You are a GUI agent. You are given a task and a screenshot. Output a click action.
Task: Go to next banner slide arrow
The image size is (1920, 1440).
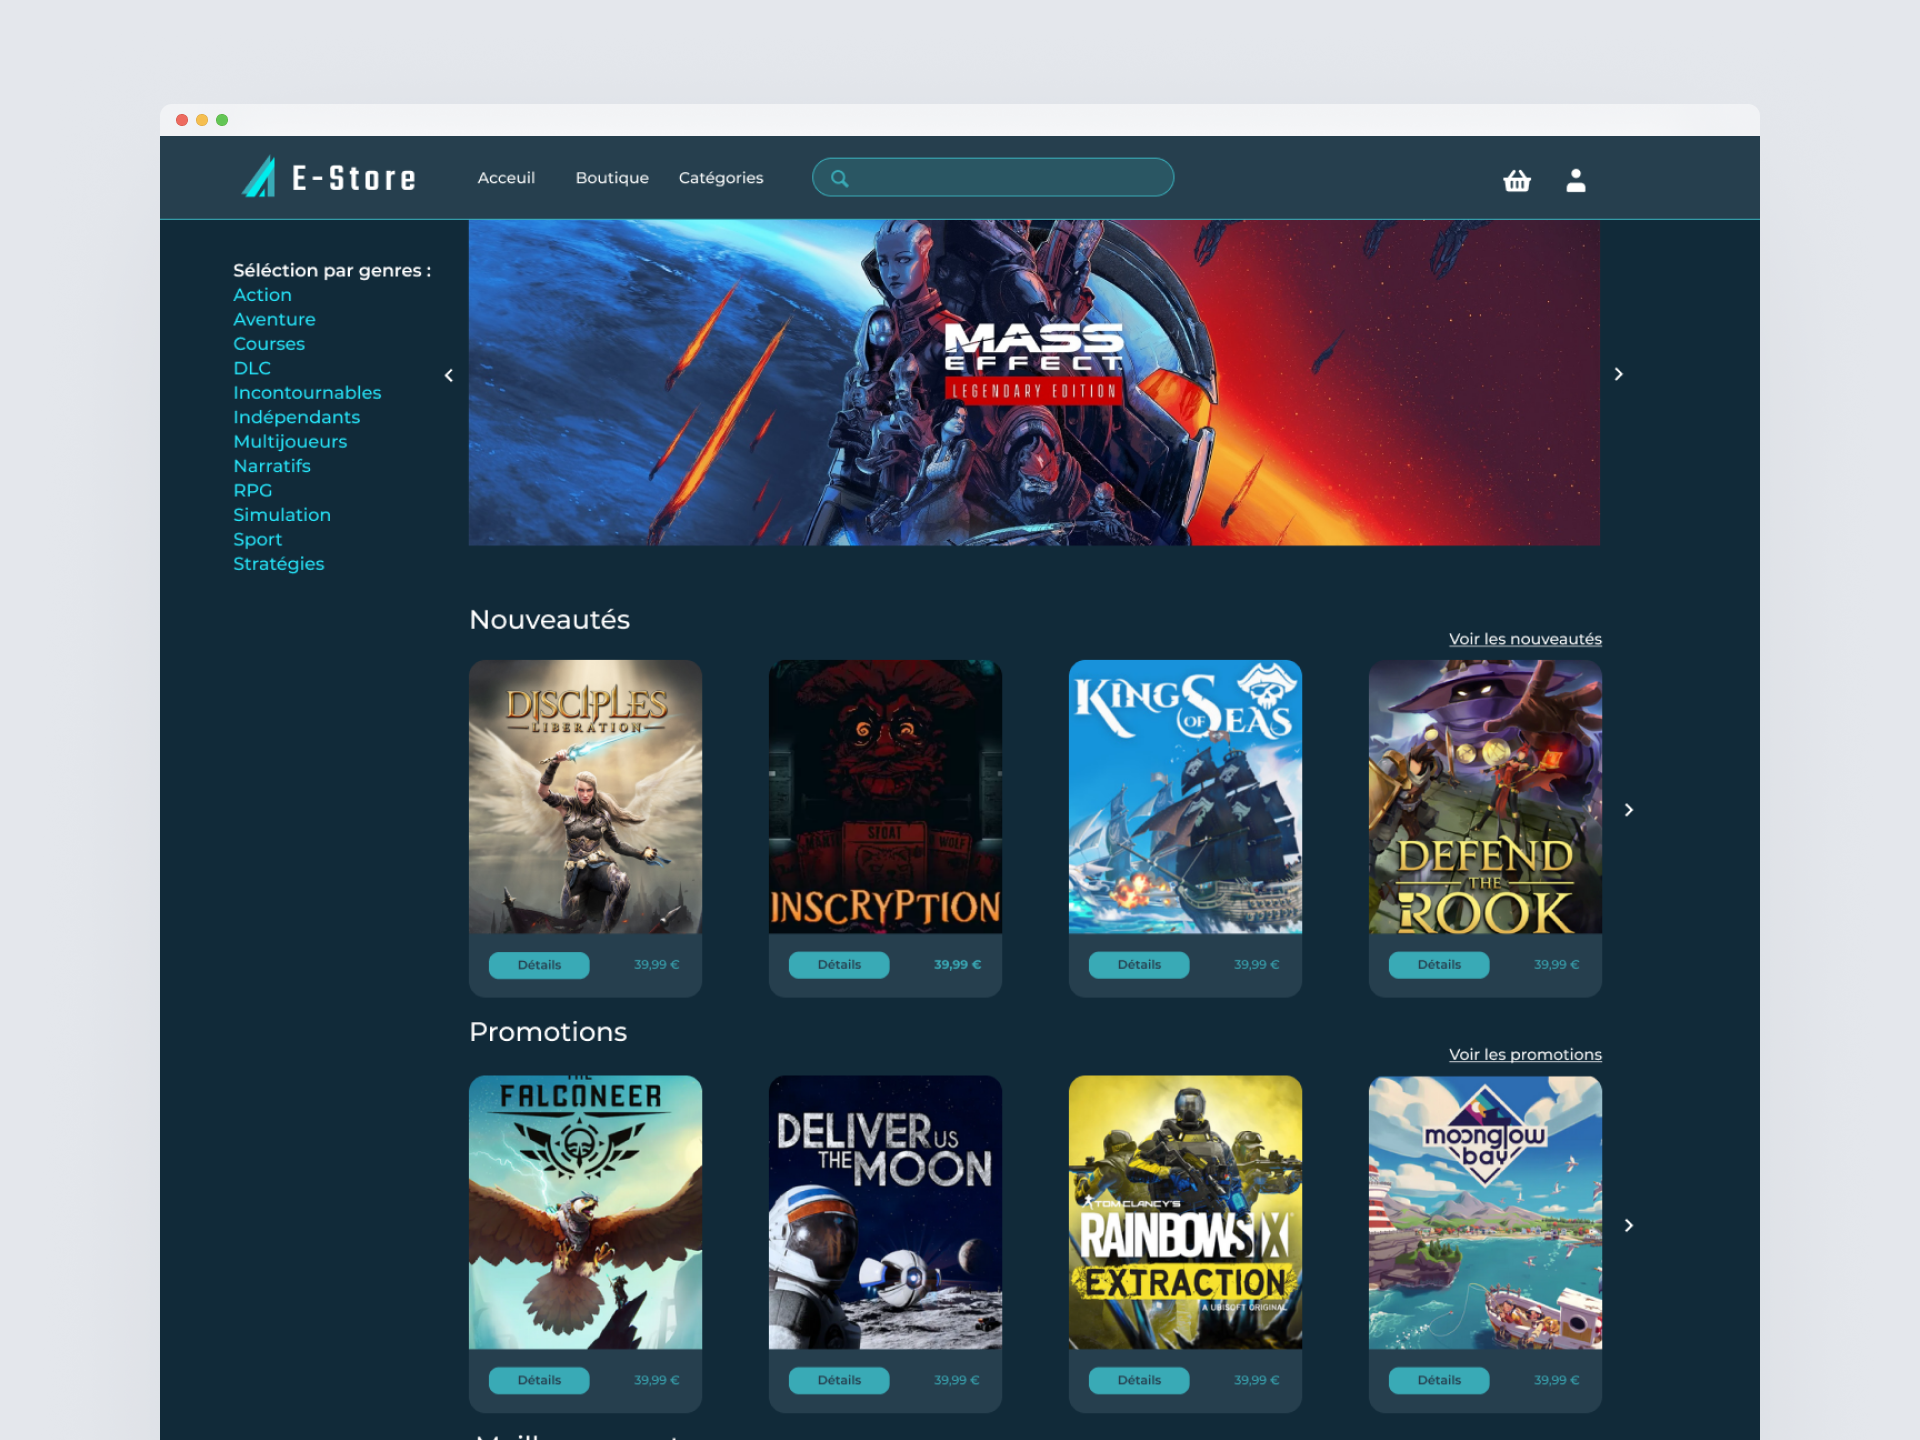pos(1619,374)
